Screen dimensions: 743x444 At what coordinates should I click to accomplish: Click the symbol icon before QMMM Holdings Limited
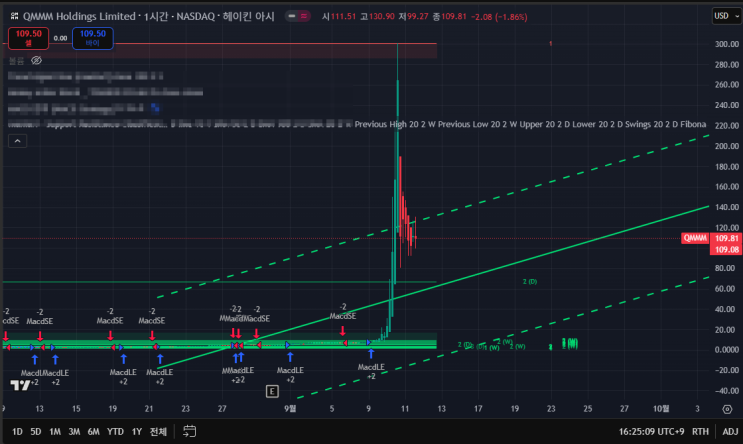[14, 16]
